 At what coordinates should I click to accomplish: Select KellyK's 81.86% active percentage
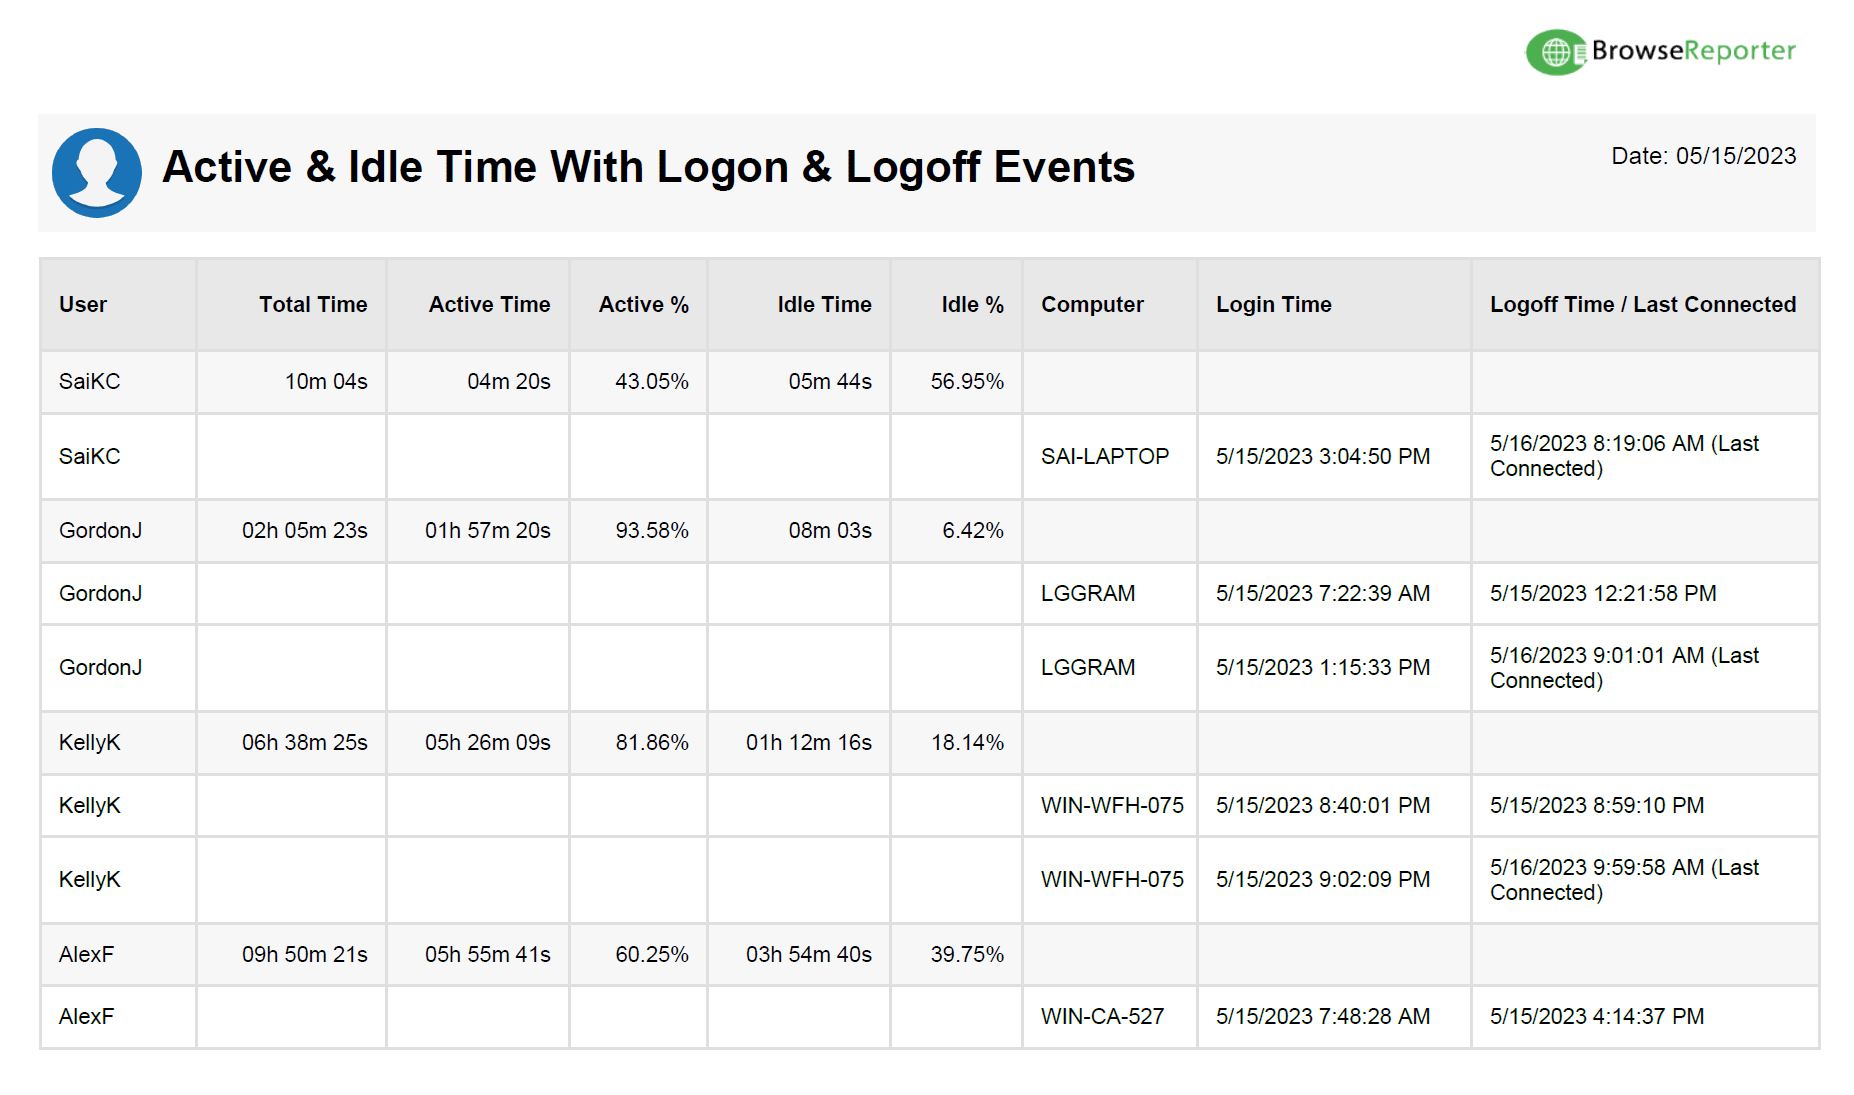tap(652, 742)
